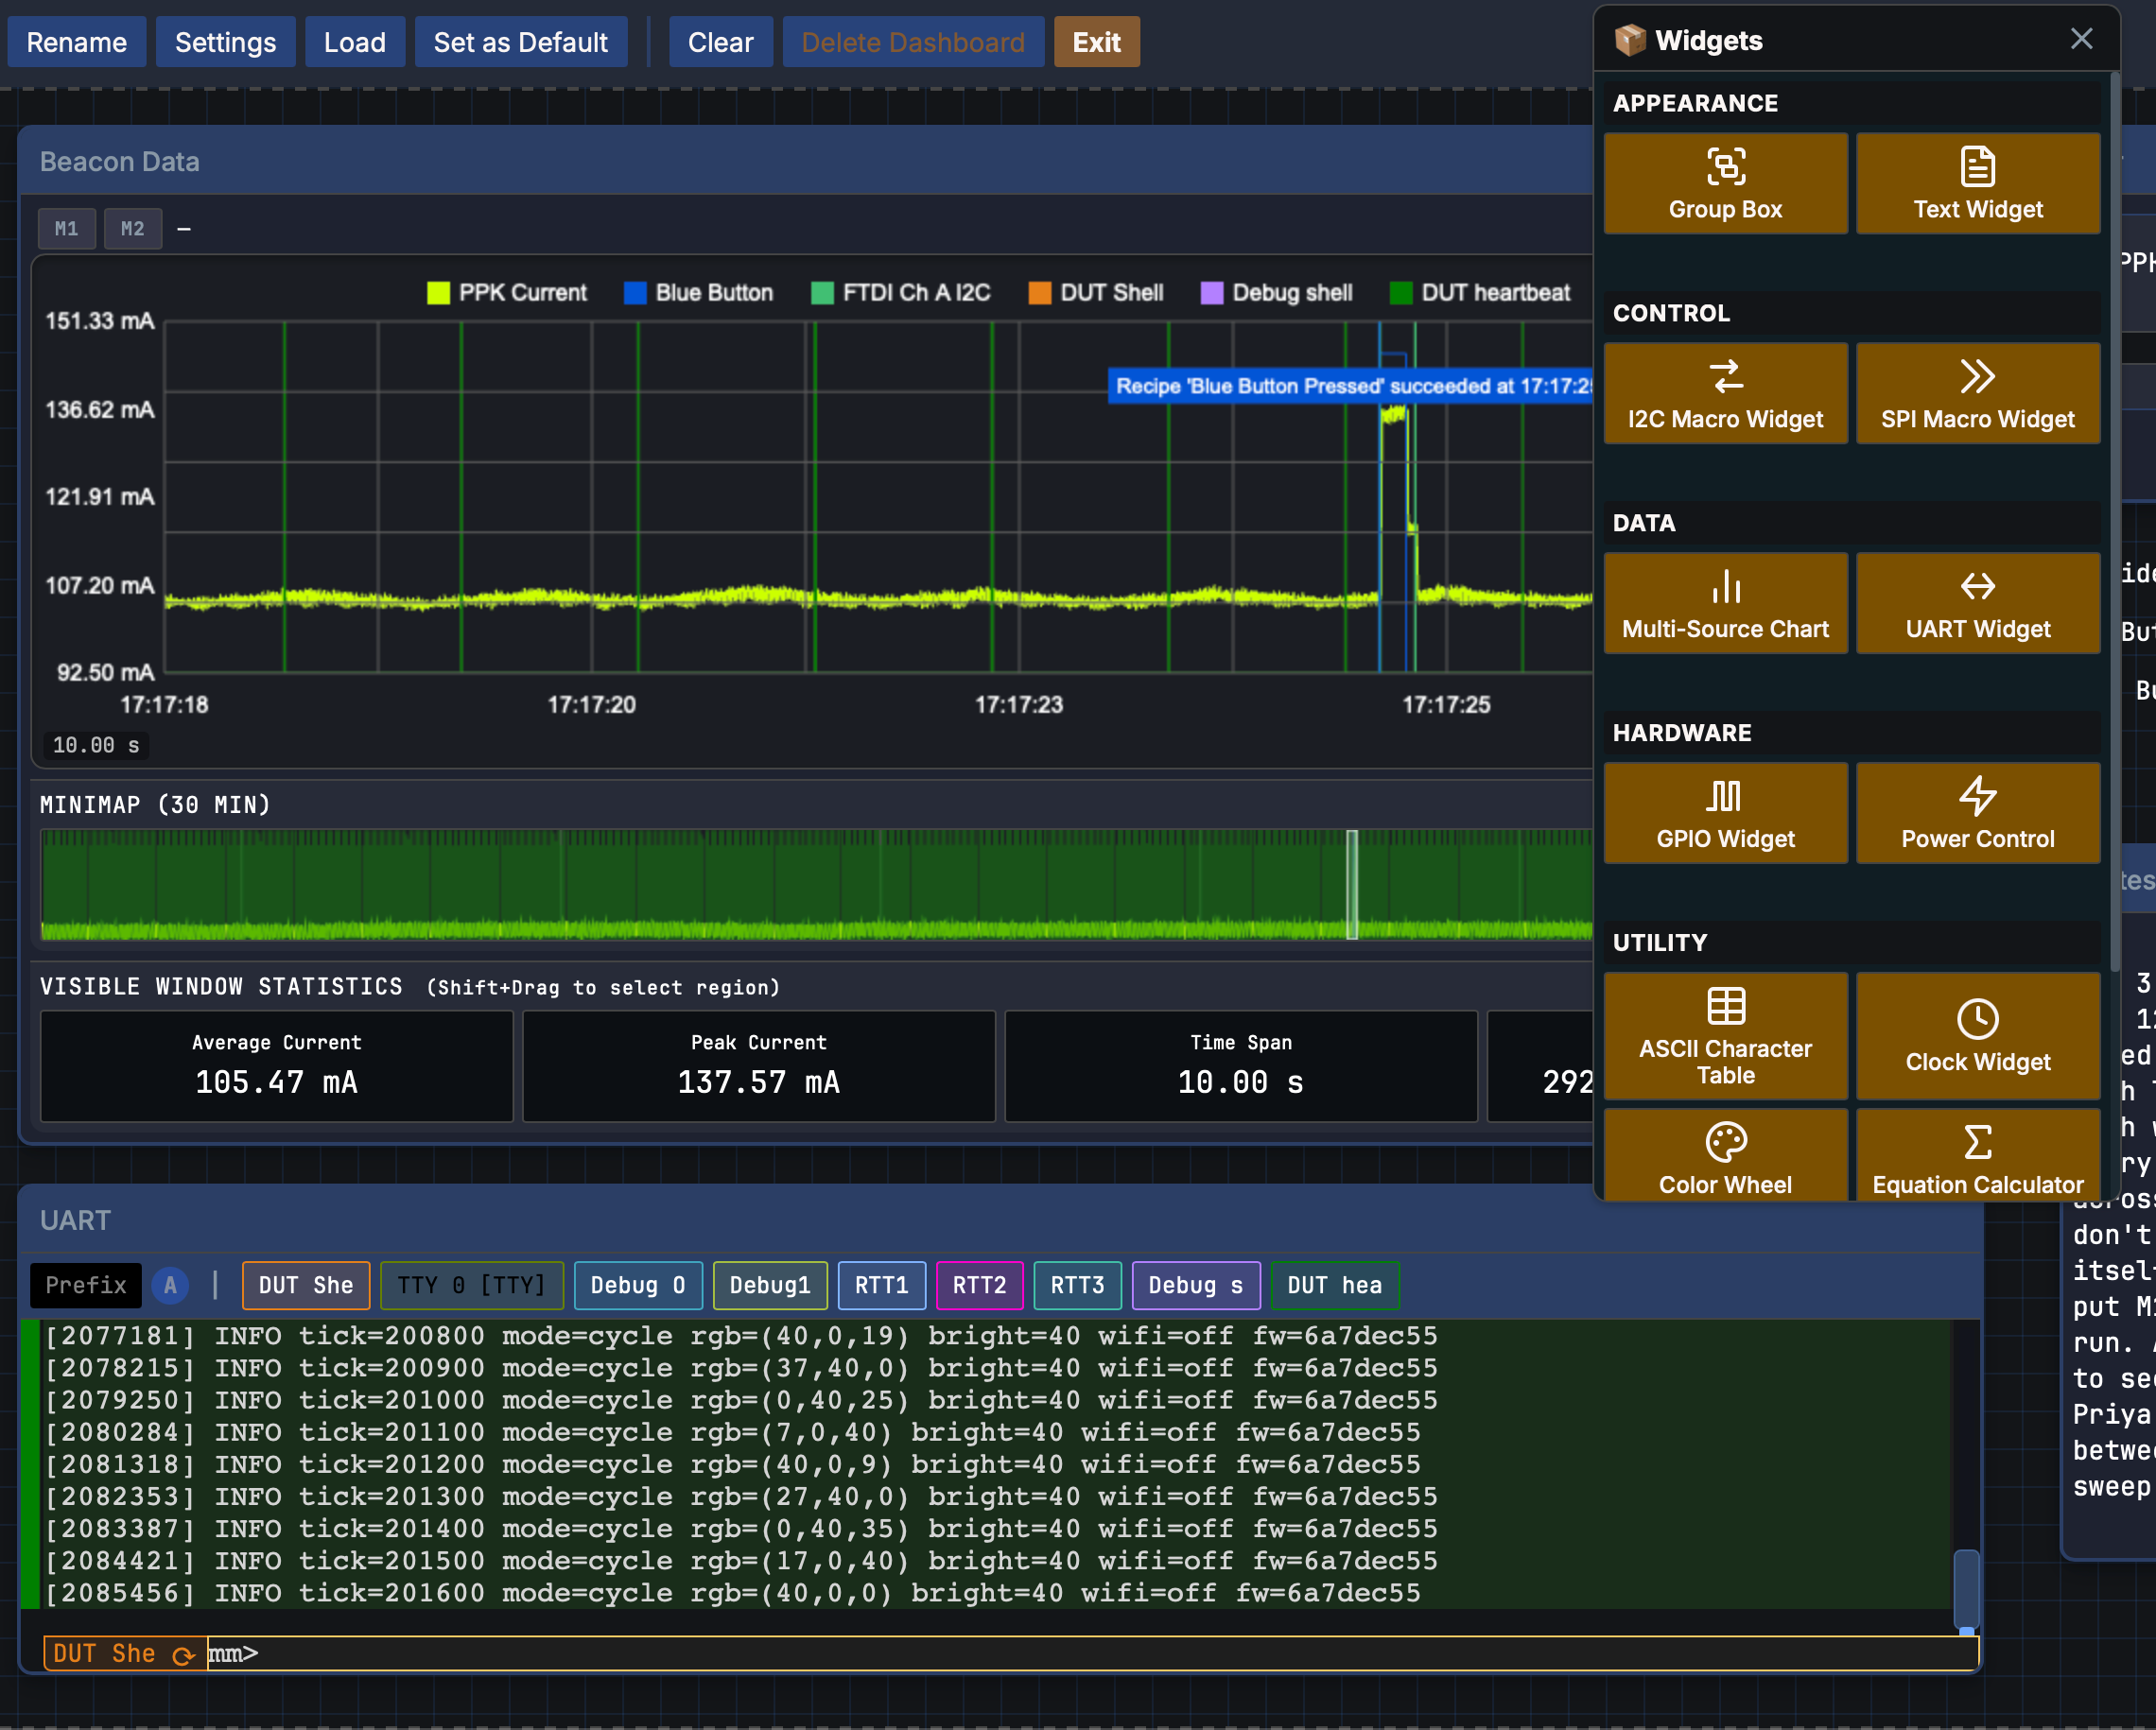2156x1730 pixels.
Task: Add an SPI Macro Widget
Action: pos(1977,393)
